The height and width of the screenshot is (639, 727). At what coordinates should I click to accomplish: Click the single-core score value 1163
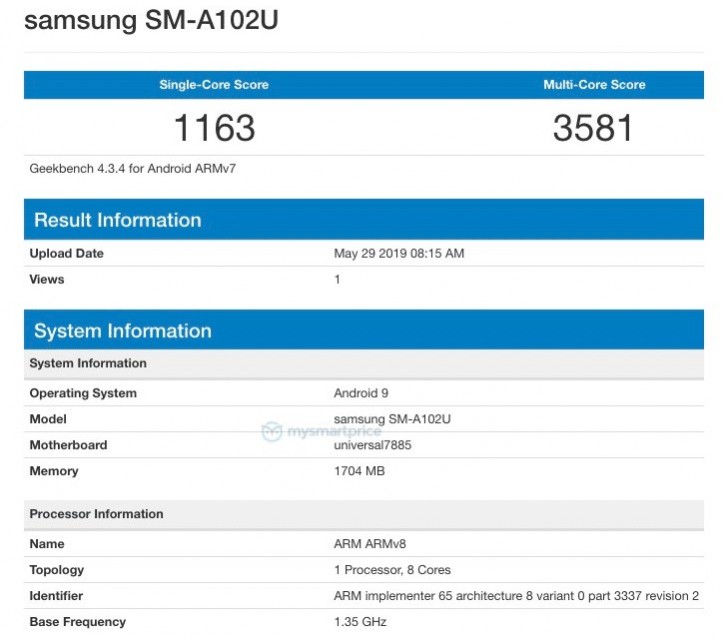(x=214, y=128)
